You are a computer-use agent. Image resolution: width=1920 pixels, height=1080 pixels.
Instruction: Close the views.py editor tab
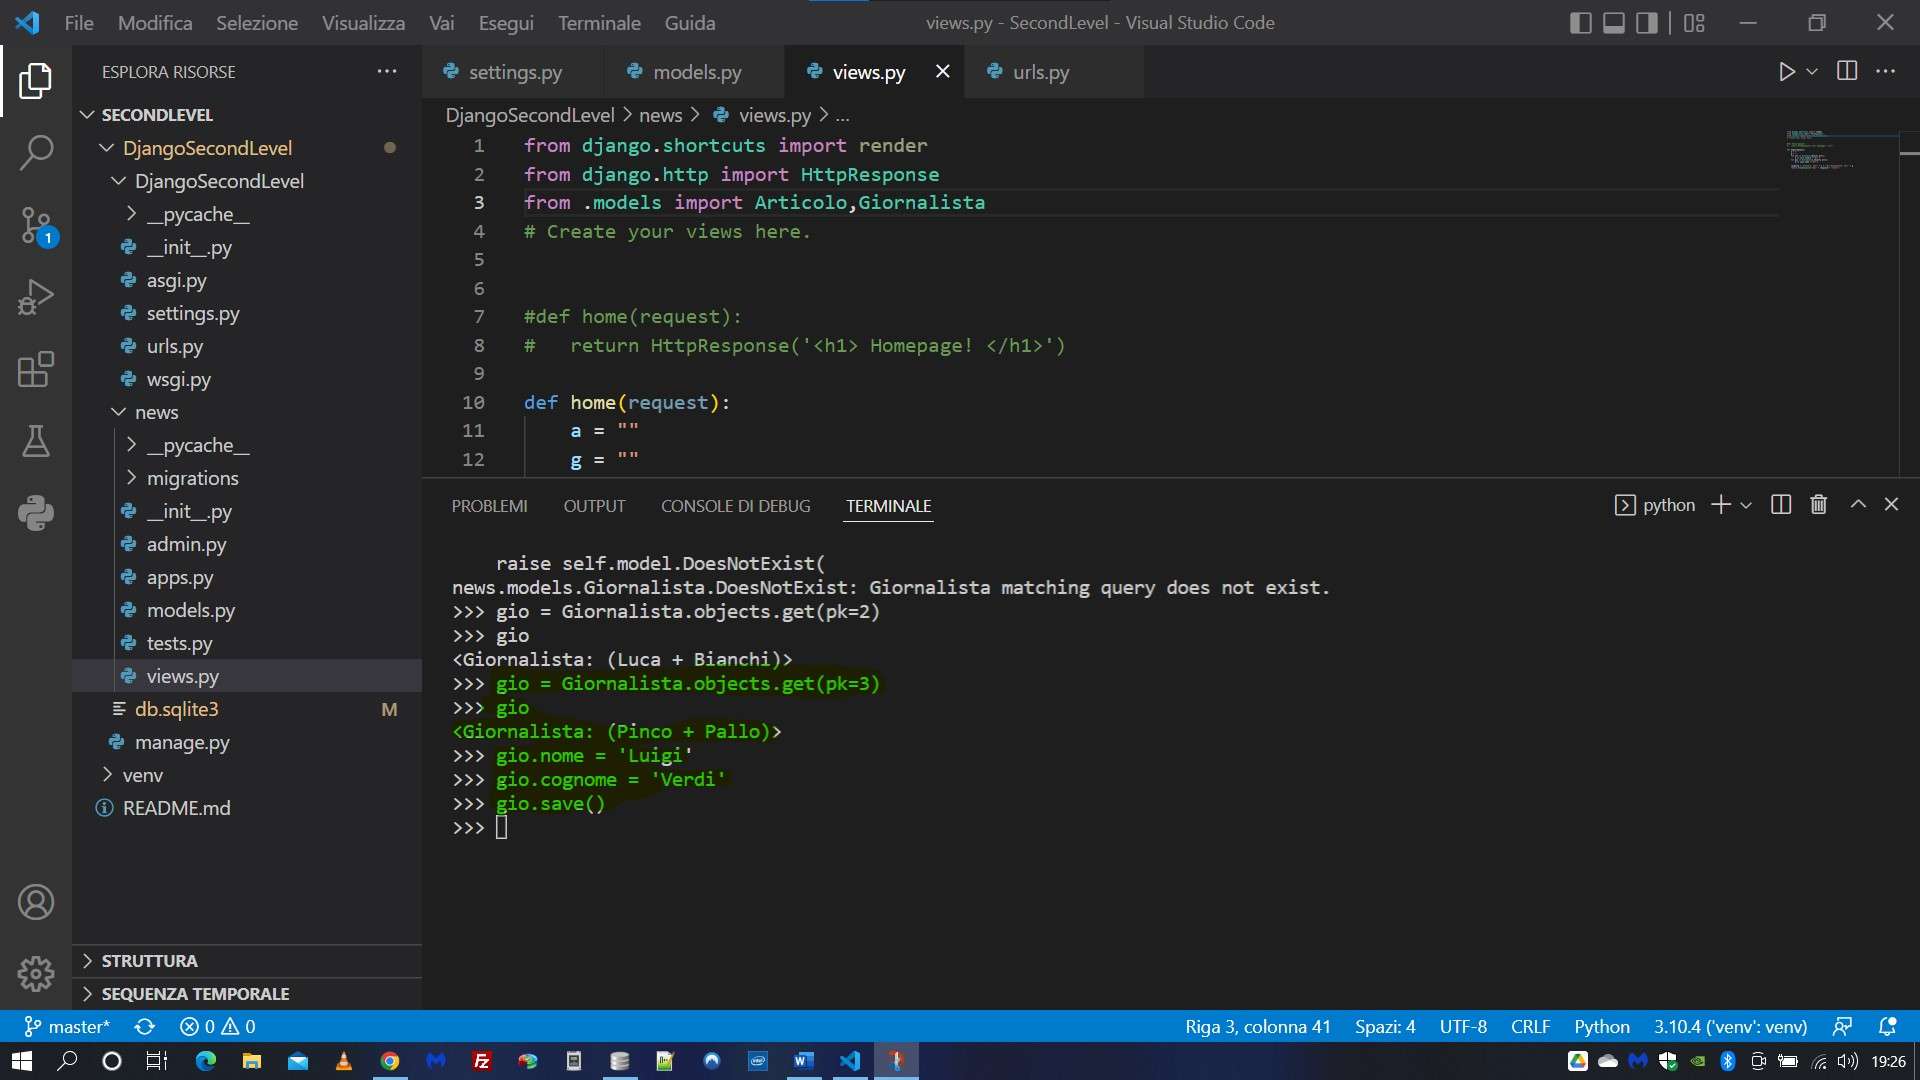[942, 71]
